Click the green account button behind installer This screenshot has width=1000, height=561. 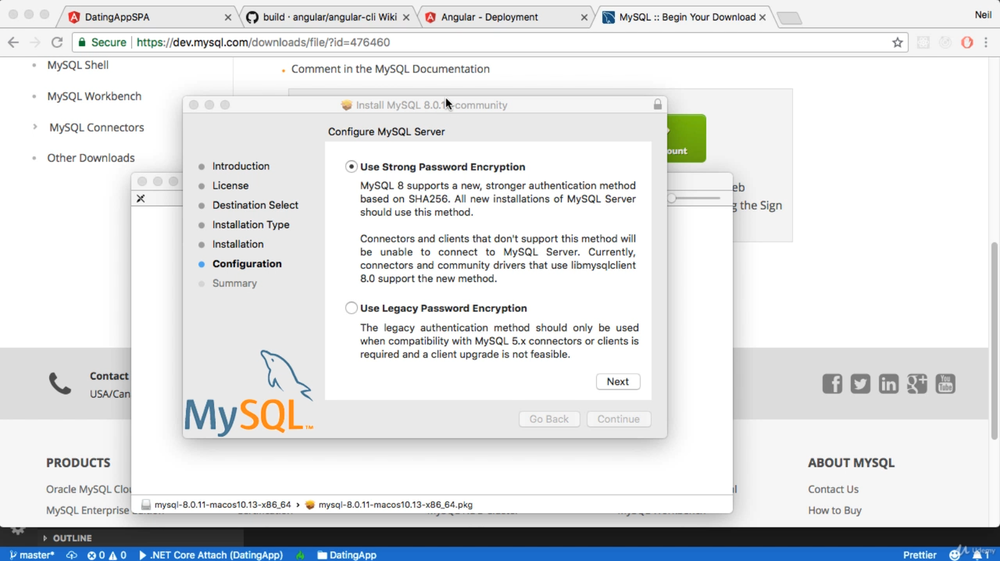pos(686,138)
